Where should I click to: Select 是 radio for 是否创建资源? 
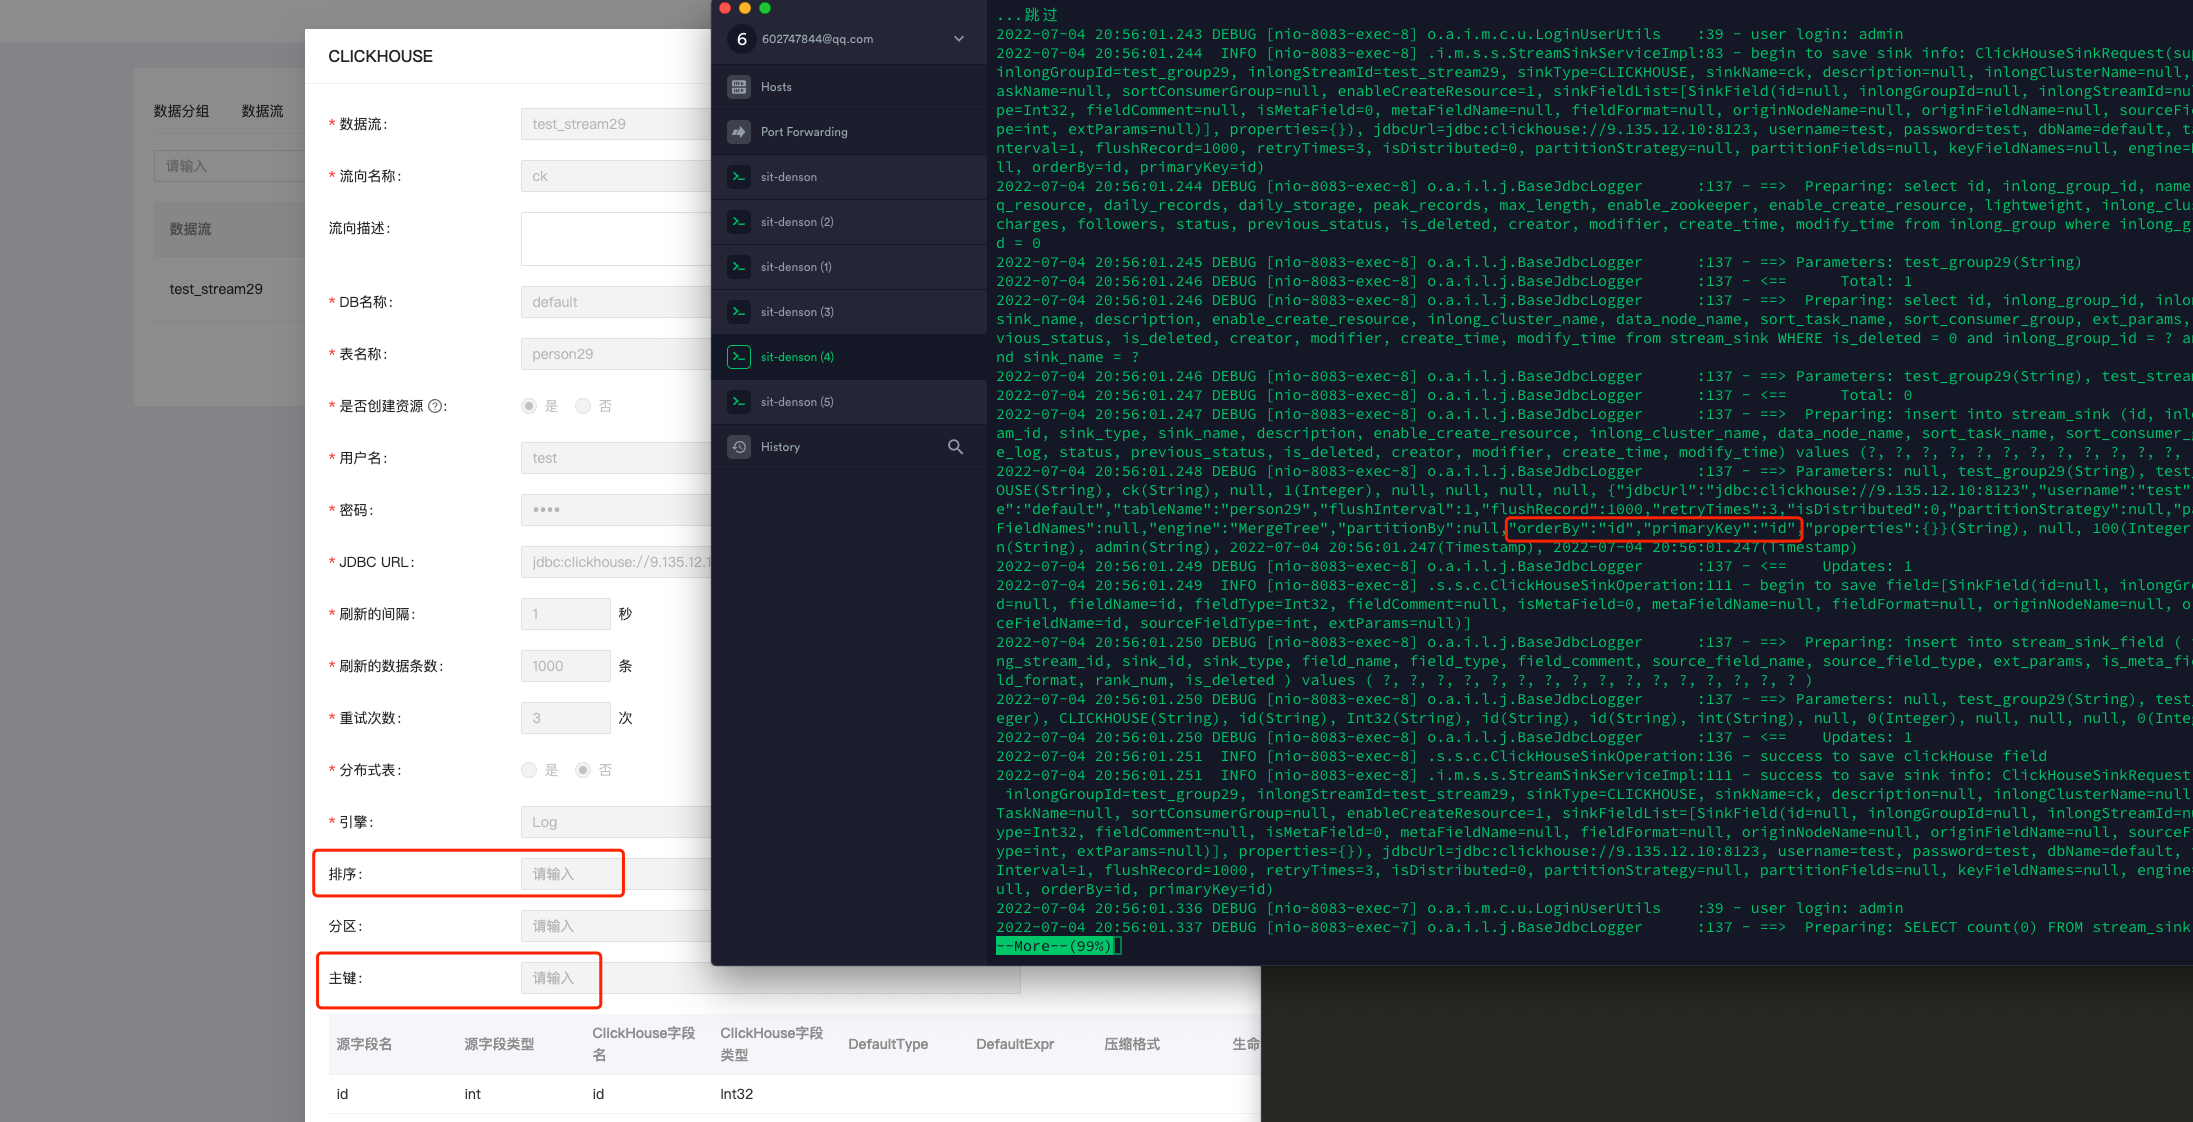[529, 406]
